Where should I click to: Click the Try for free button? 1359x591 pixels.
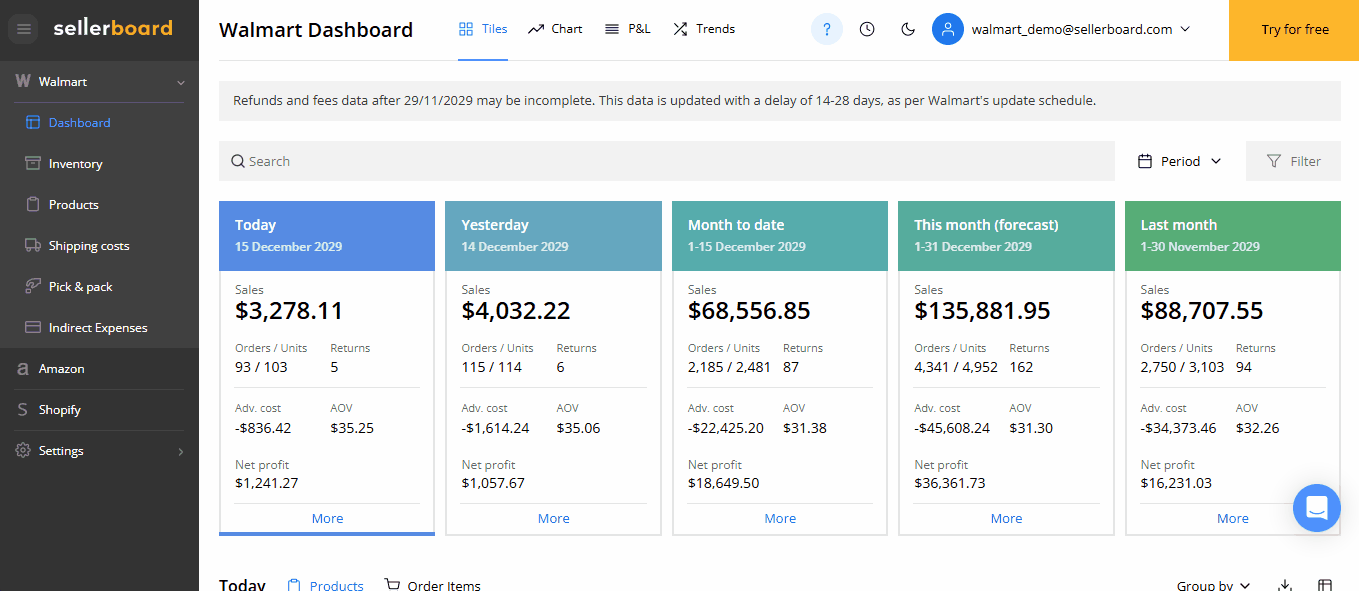(x=1294, y=30)
